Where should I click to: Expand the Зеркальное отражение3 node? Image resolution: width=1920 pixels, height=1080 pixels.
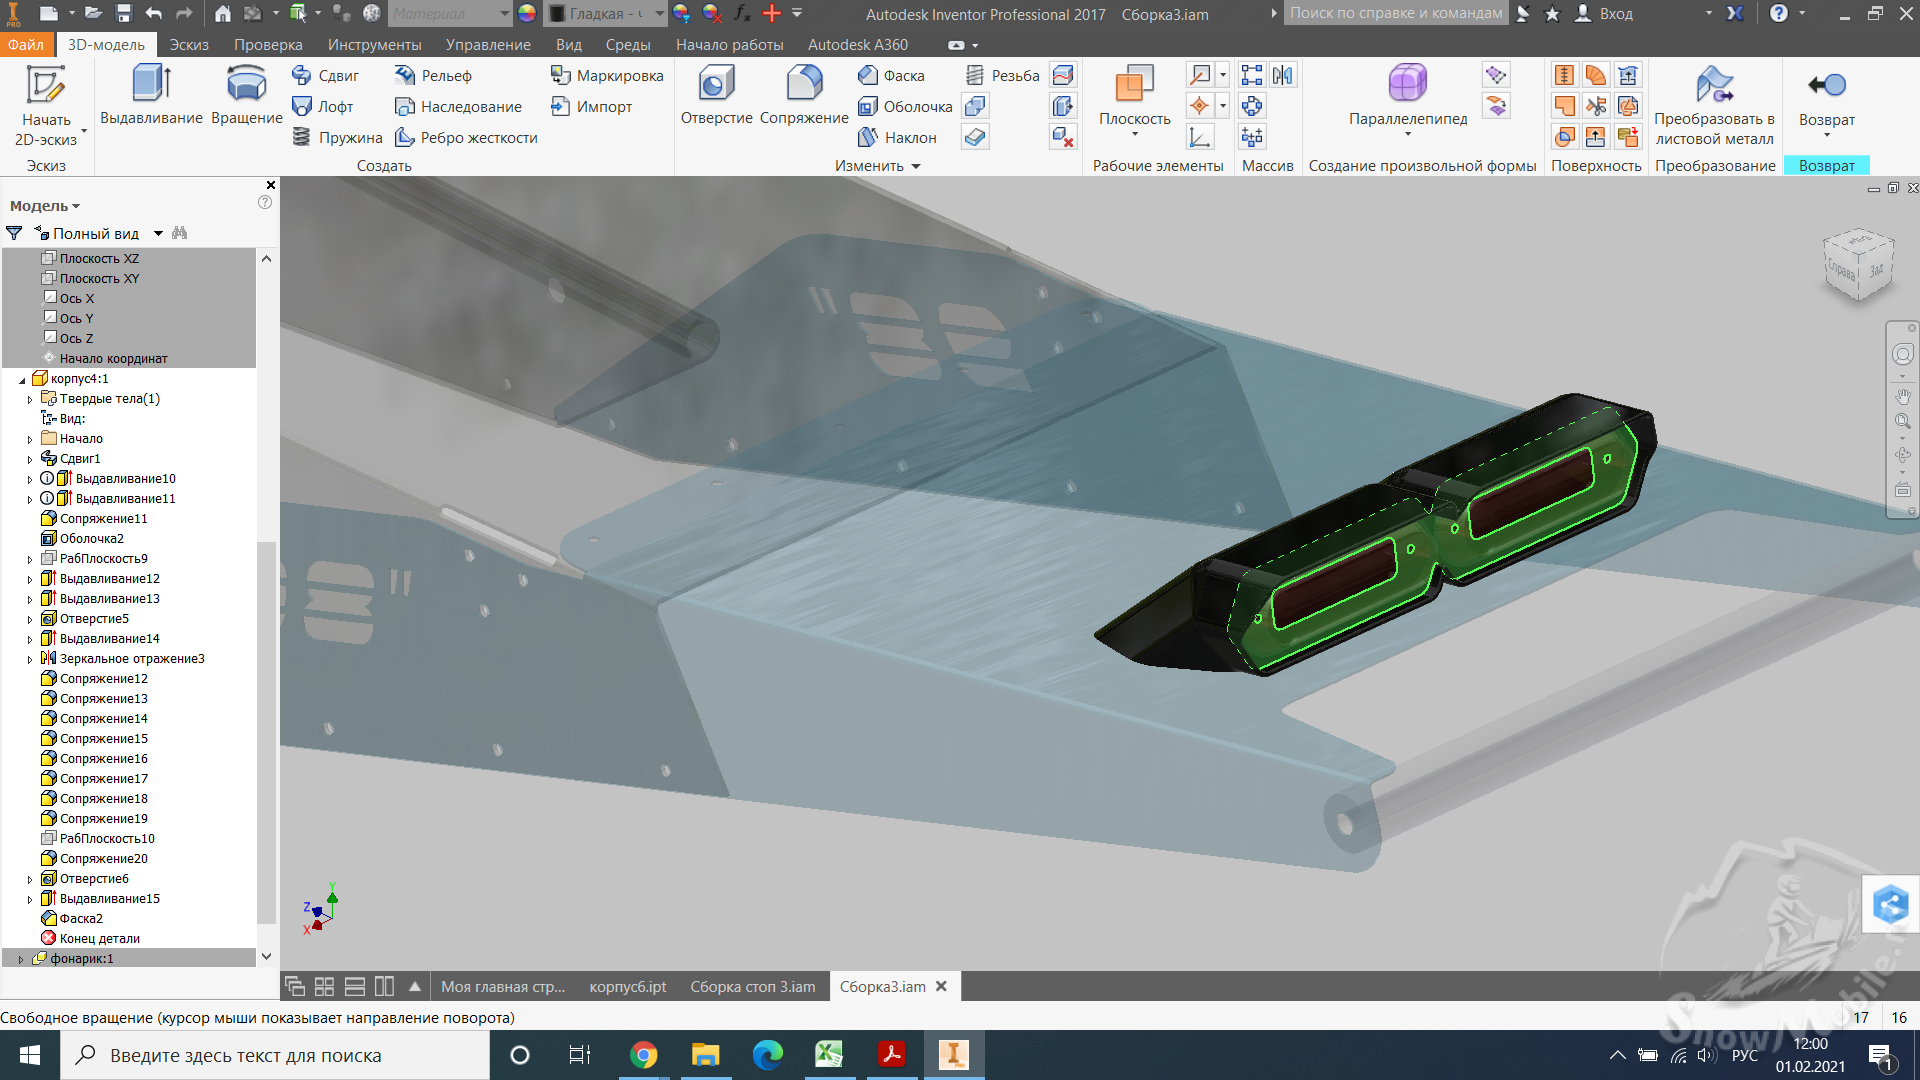[x=30, y=659]
